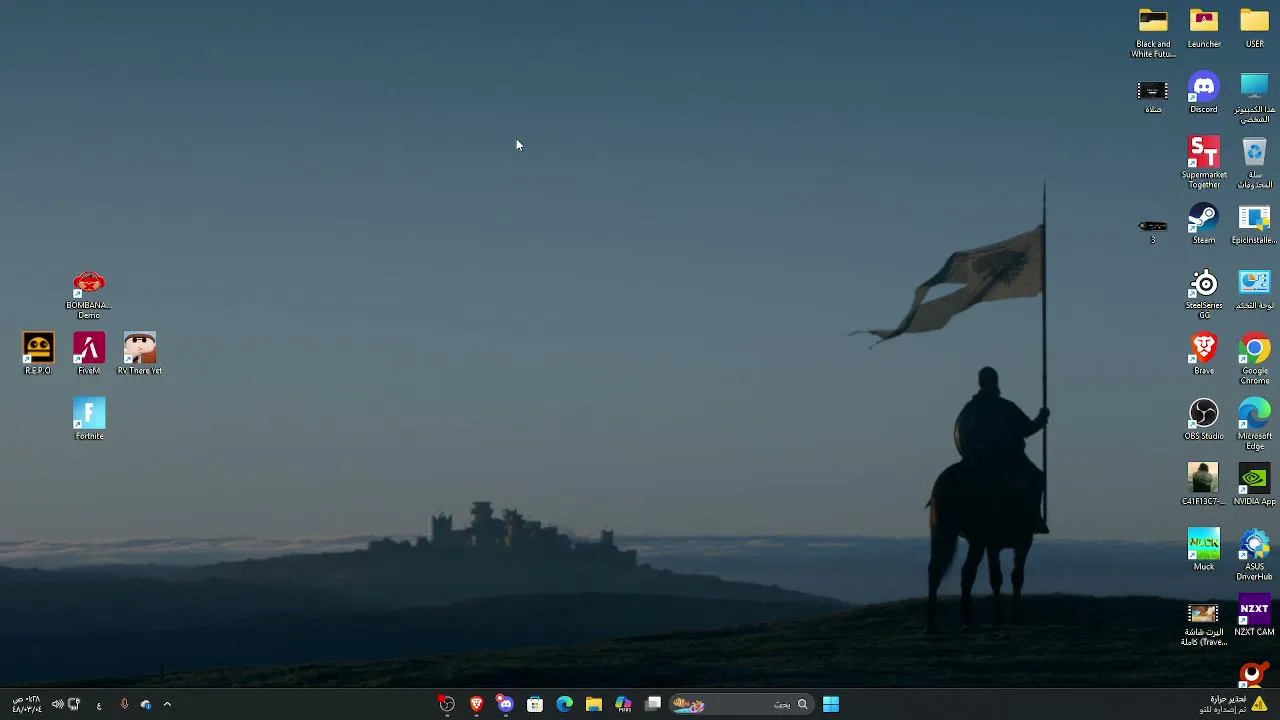Select the Black and White Futu... folder
The image size is (1280, 720).
point(1153,32)
